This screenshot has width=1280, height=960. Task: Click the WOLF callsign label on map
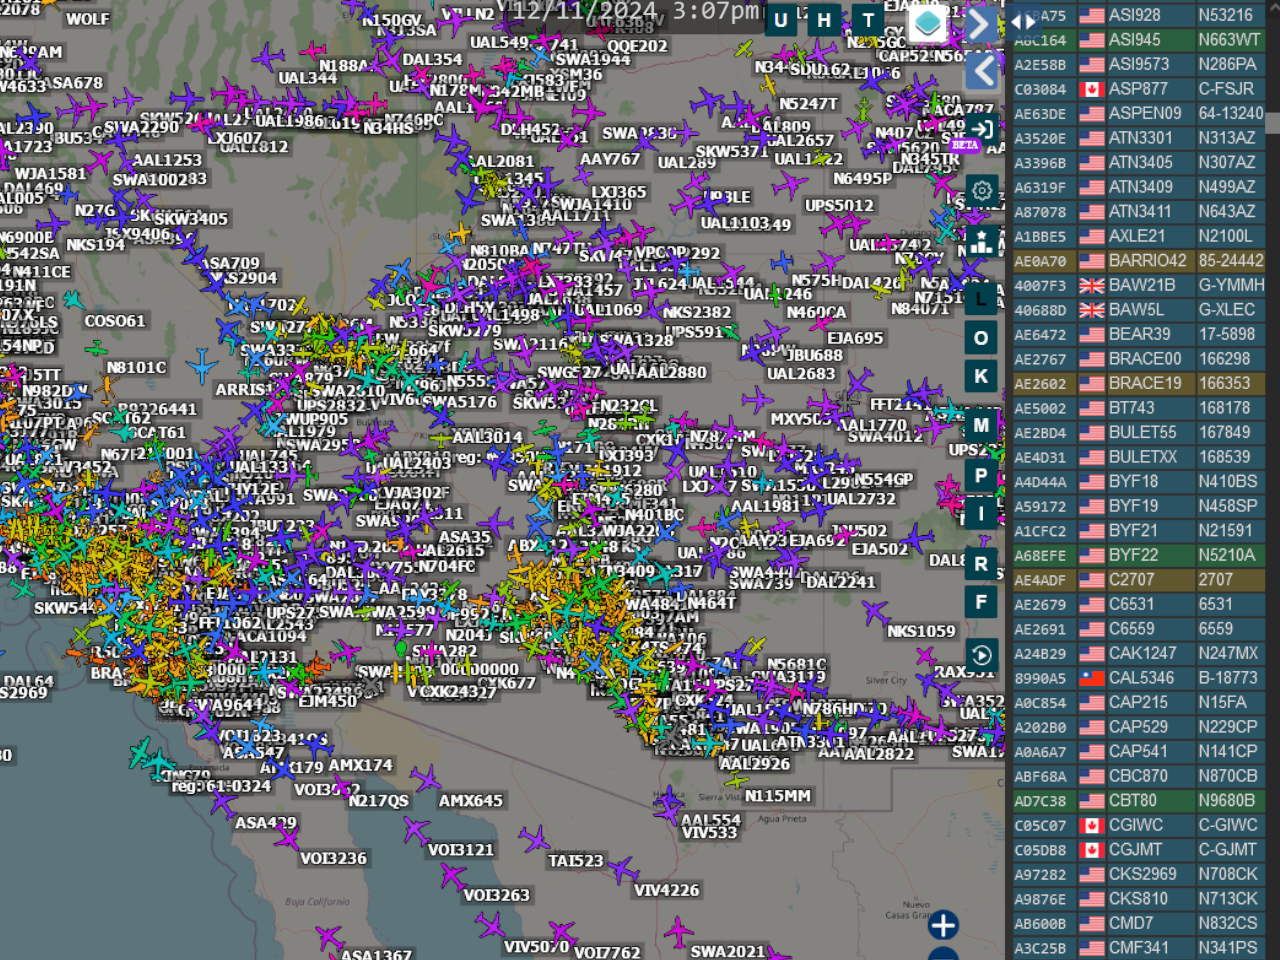[88, 19]
